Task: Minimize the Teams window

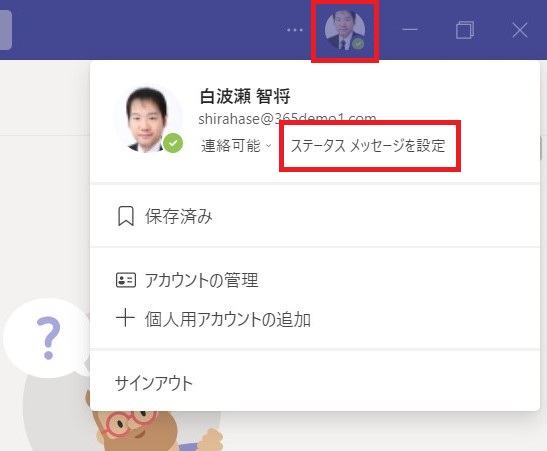Action: 410,30
